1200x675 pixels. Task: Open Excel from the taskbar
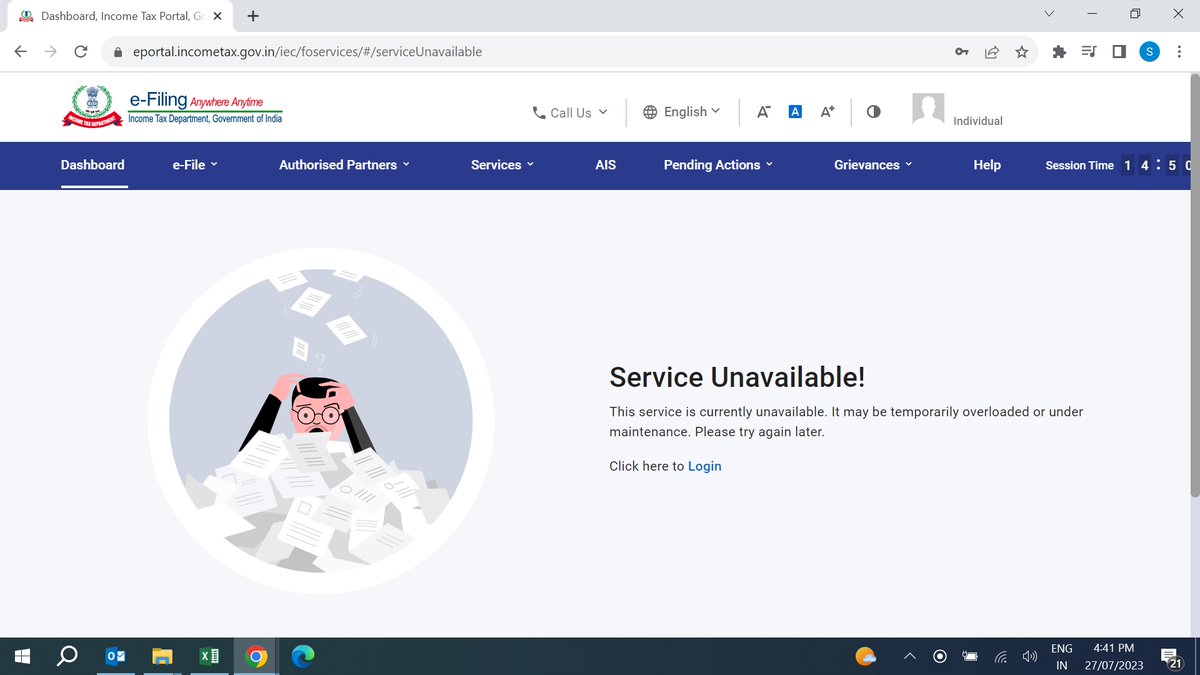coord(209,656)
